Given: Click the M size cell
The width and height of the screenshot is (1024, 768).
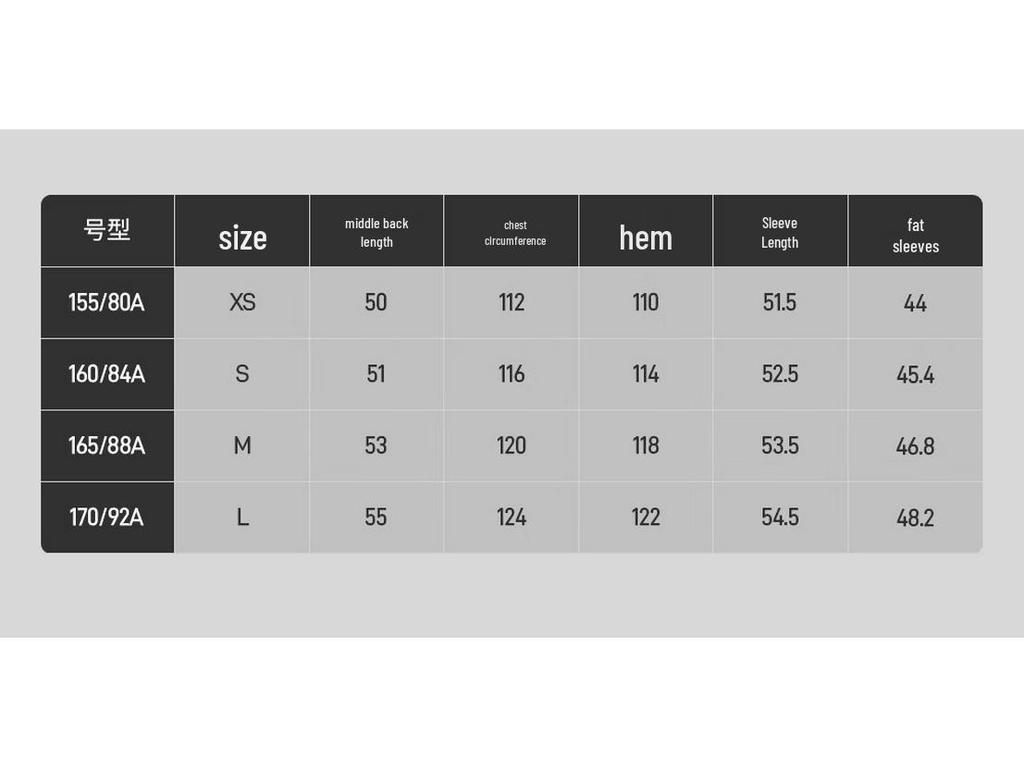Looking at the screenshot, I should tap(242, 445).
